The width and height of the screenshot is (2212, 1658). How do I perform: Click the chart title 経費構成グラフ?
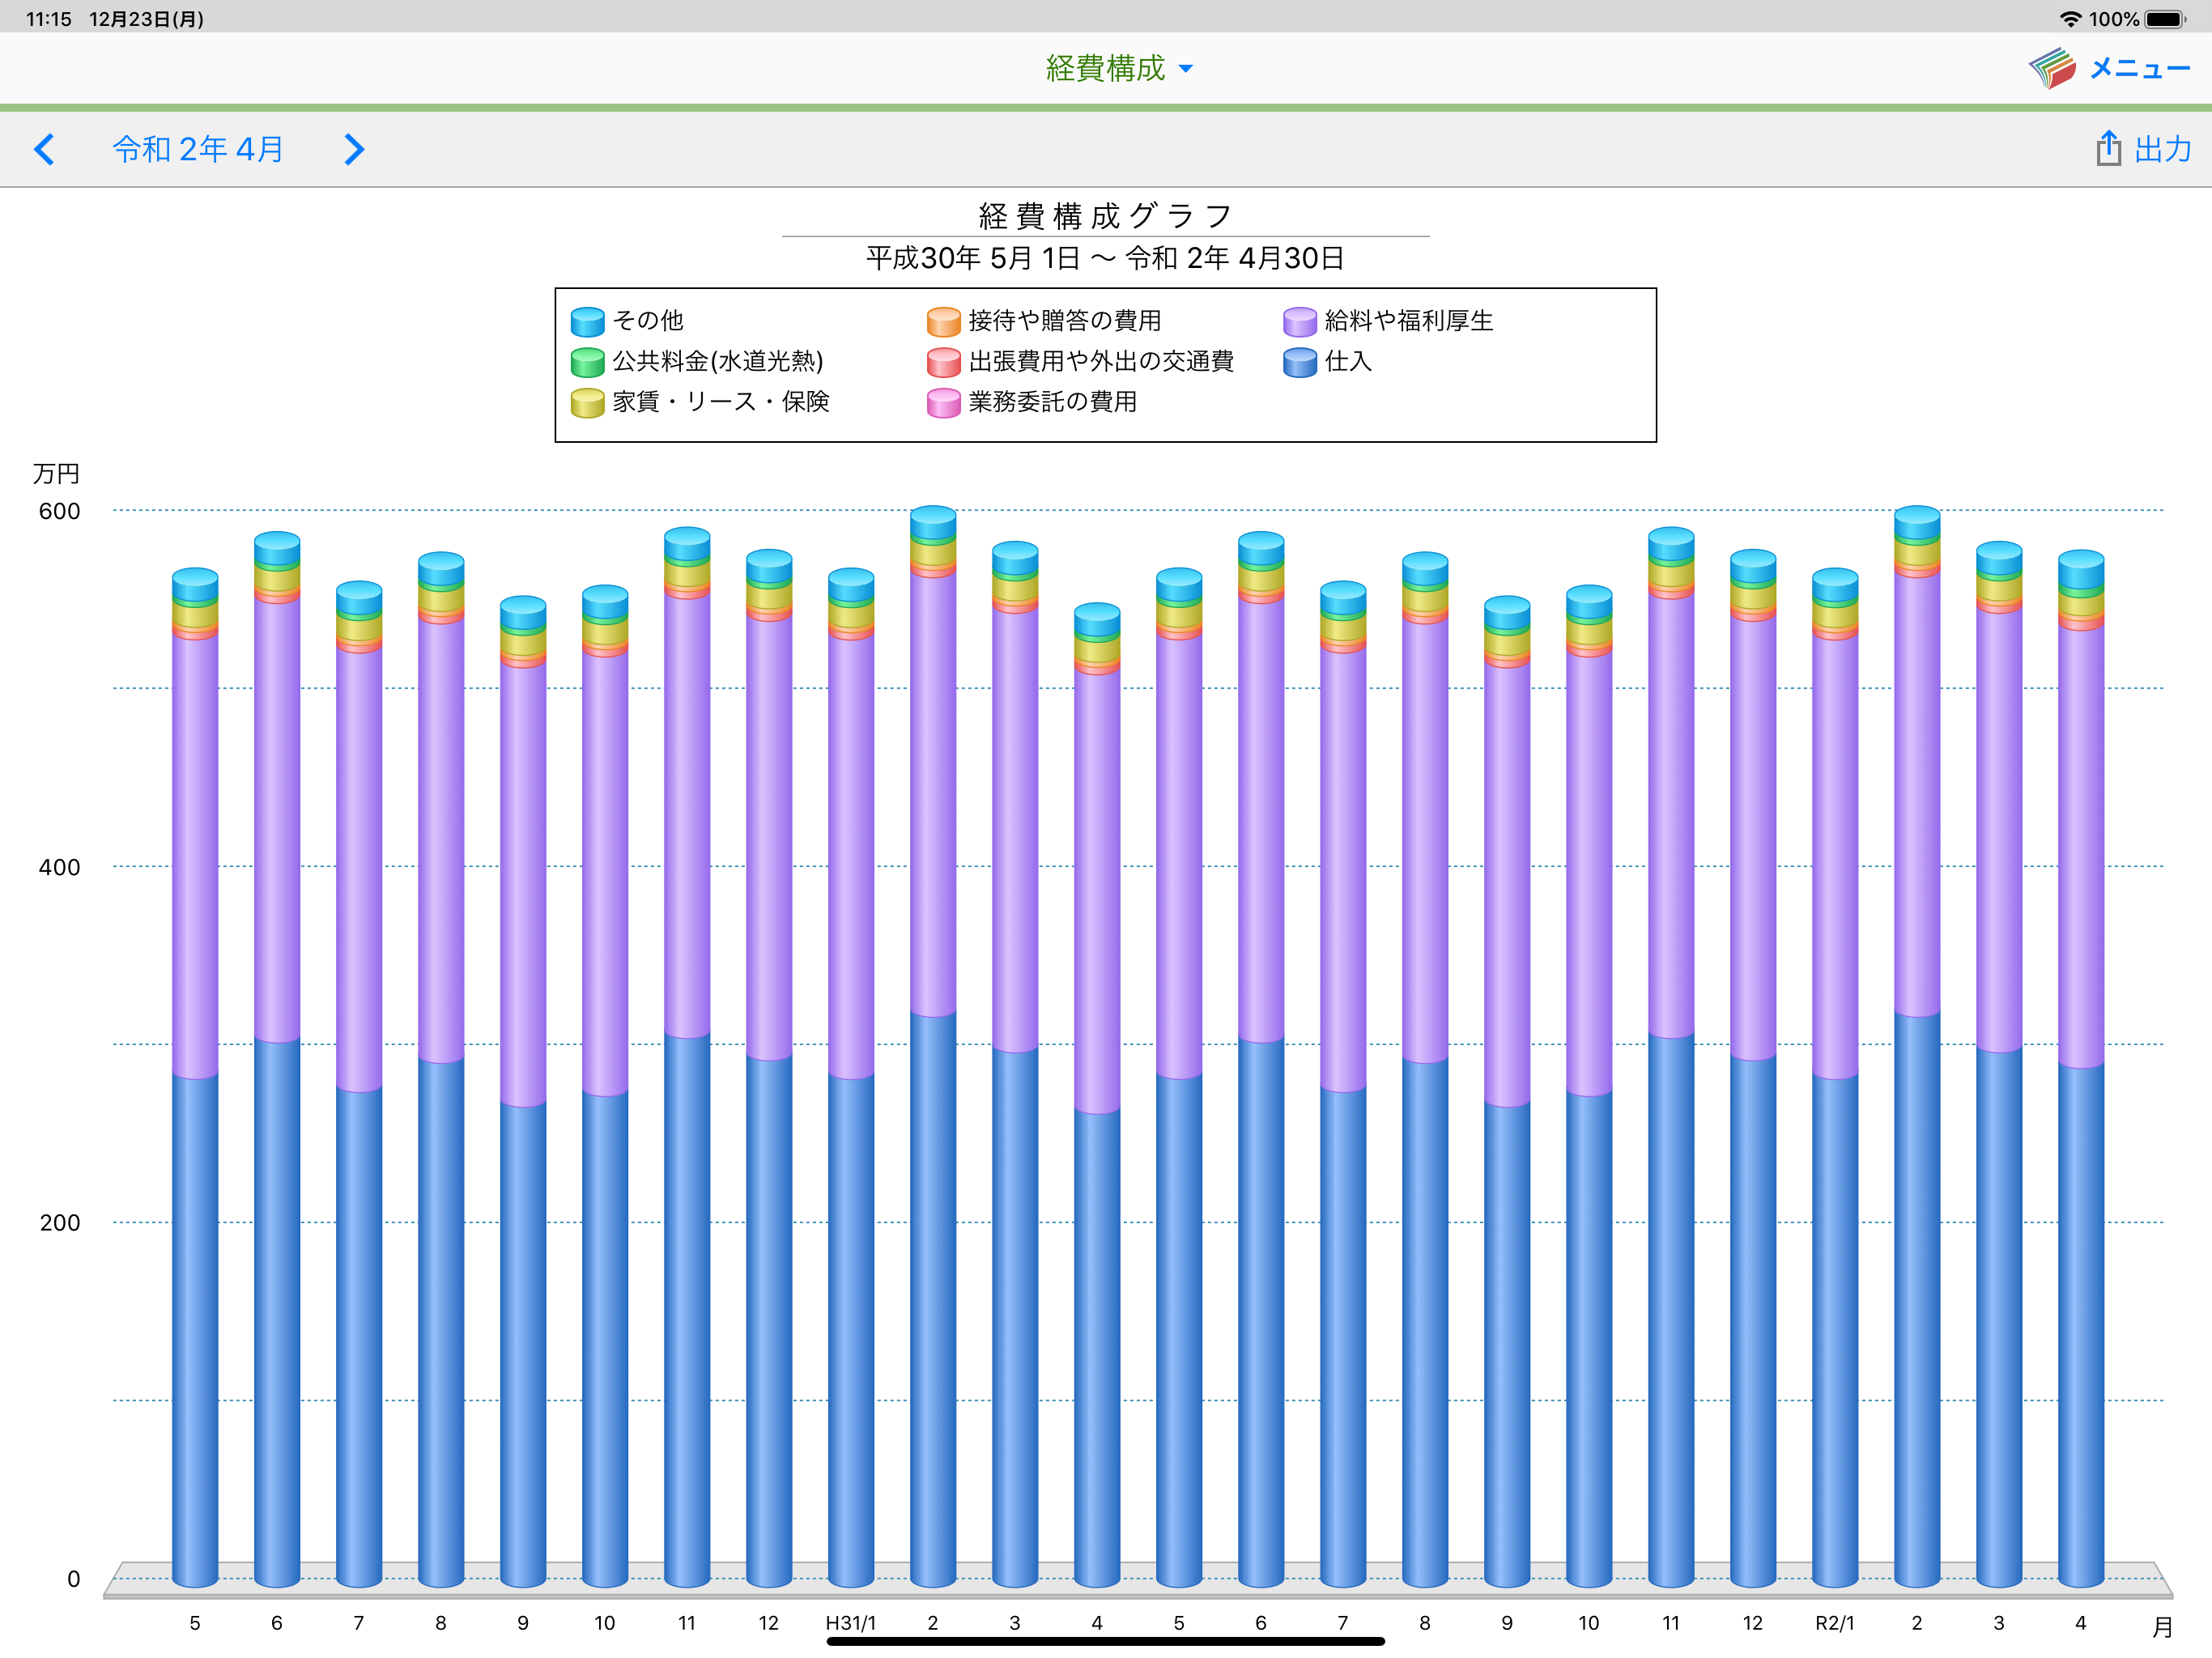click(1105, 215)
